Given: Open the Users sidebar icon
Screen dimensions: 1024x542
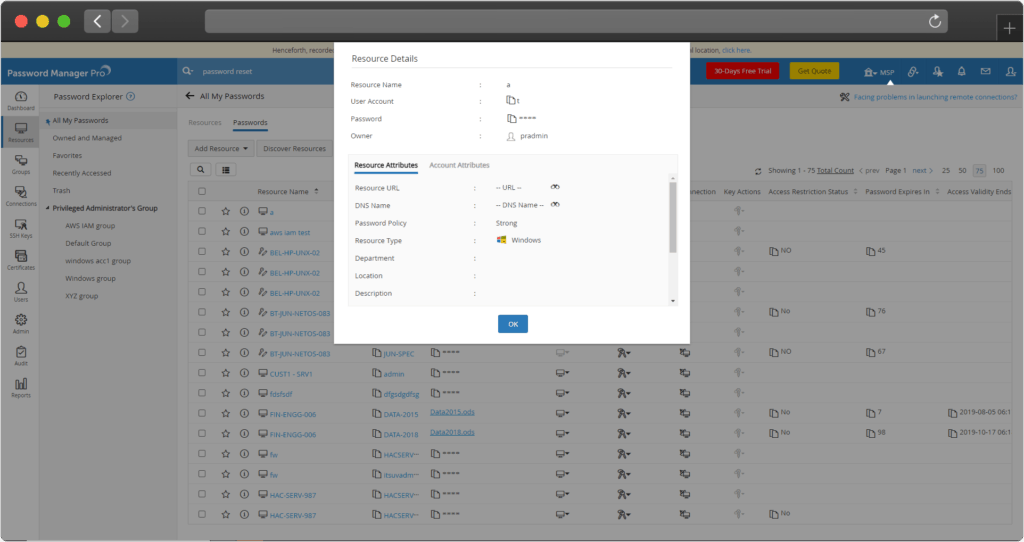Looking at the screenshot, I should (21, 291).
